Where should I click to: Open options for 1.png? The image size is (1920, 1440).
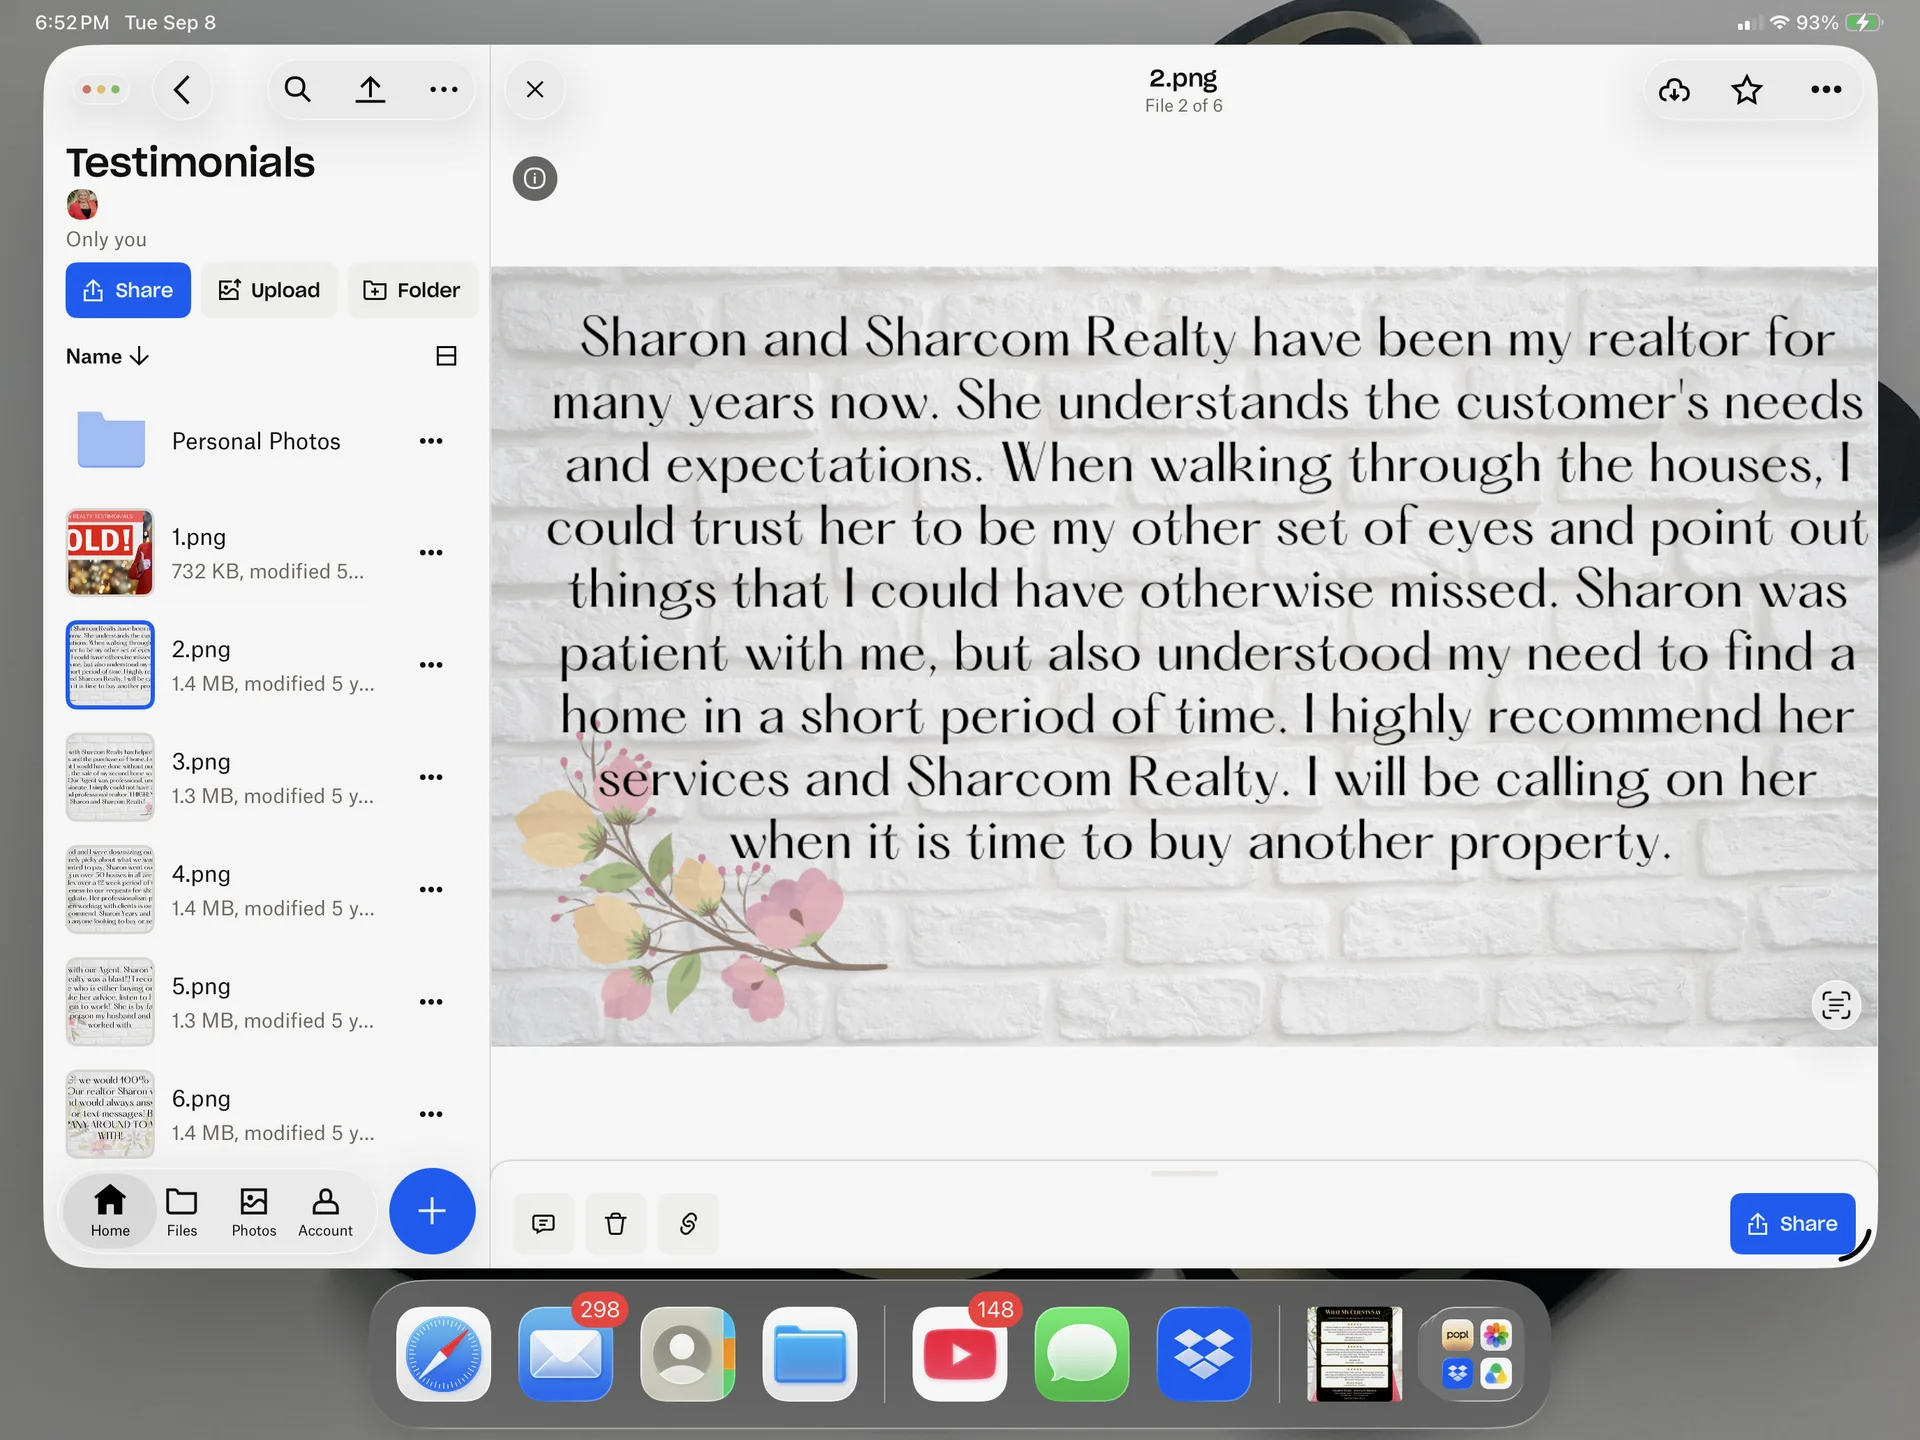(431, 553)
